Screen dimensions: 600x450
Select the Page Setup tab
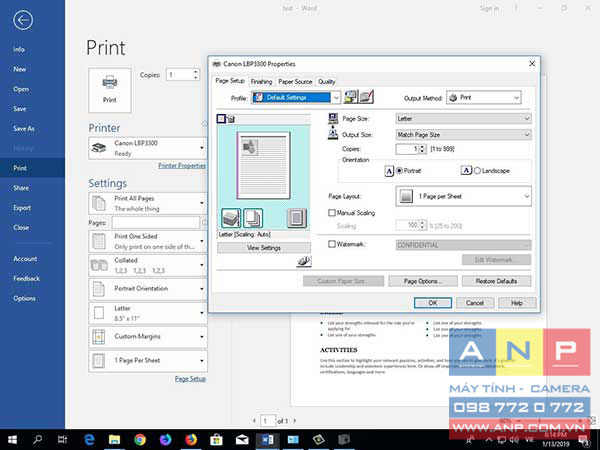click(230, 81)
